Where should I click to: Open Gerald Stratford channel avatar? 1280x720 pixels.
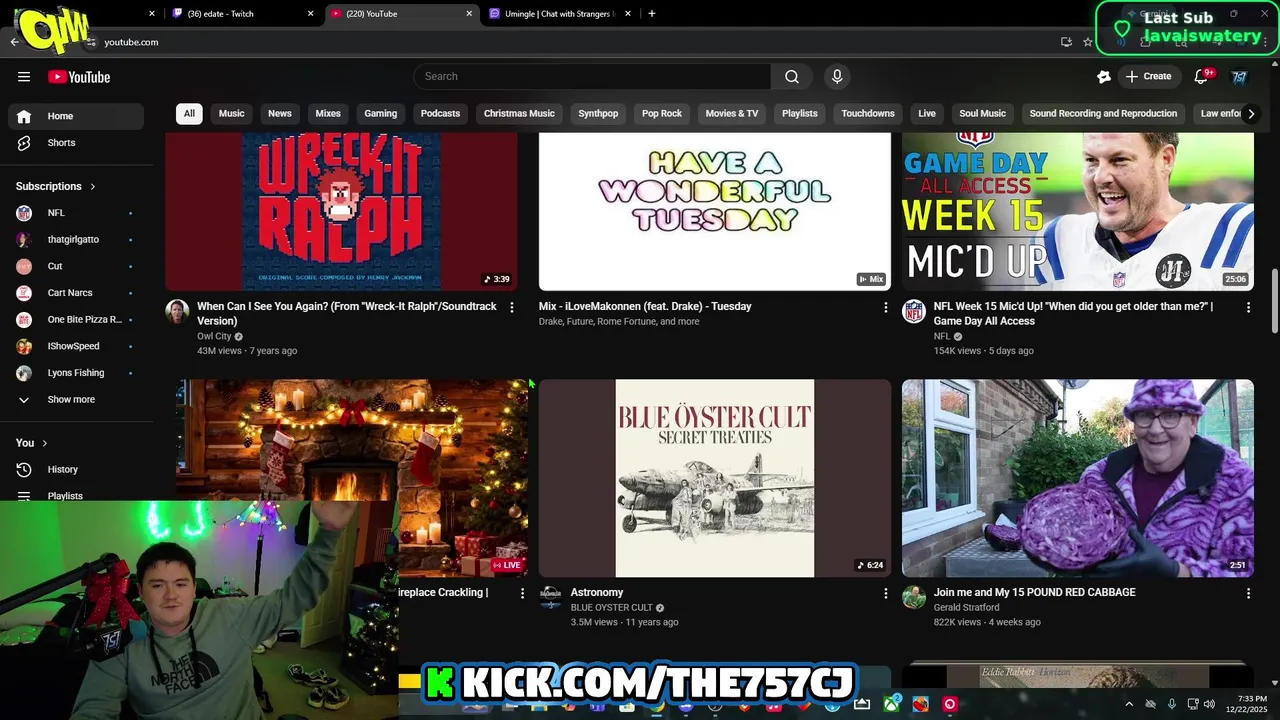tap(914, 597)
